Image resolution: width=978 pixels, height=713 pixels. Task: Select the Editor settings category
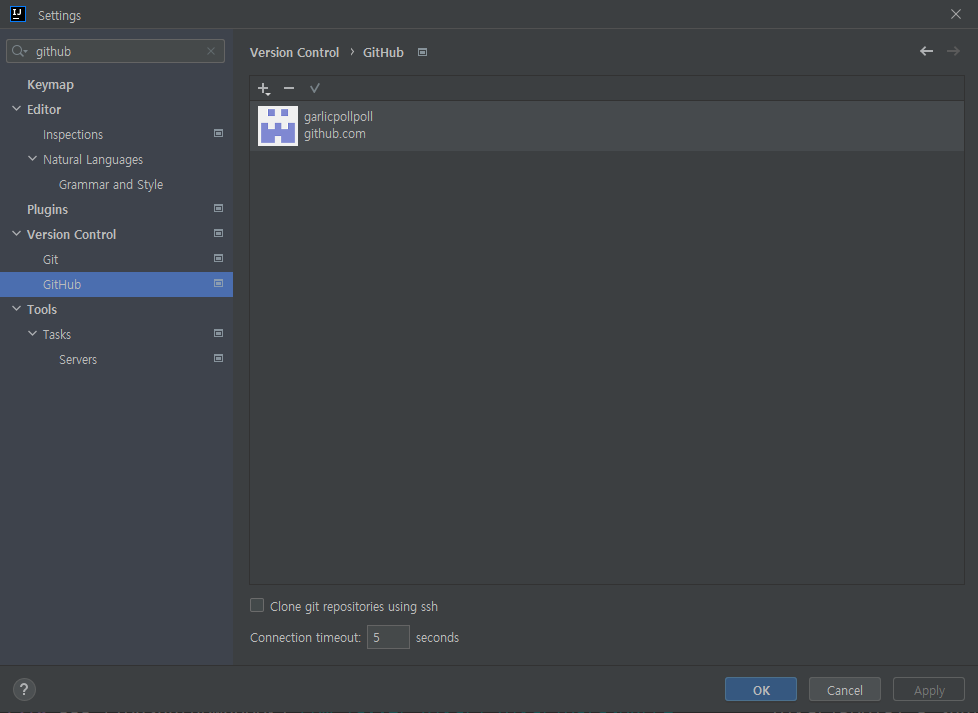click(x=44, y=110)
